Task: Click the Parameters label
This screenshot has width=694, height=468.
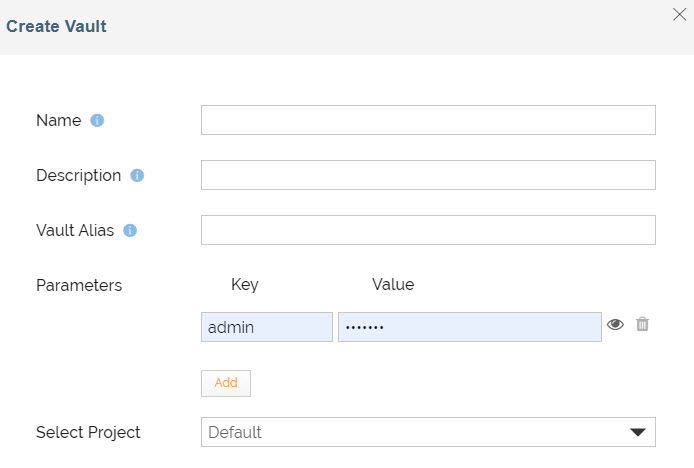Action: point(79,286)
